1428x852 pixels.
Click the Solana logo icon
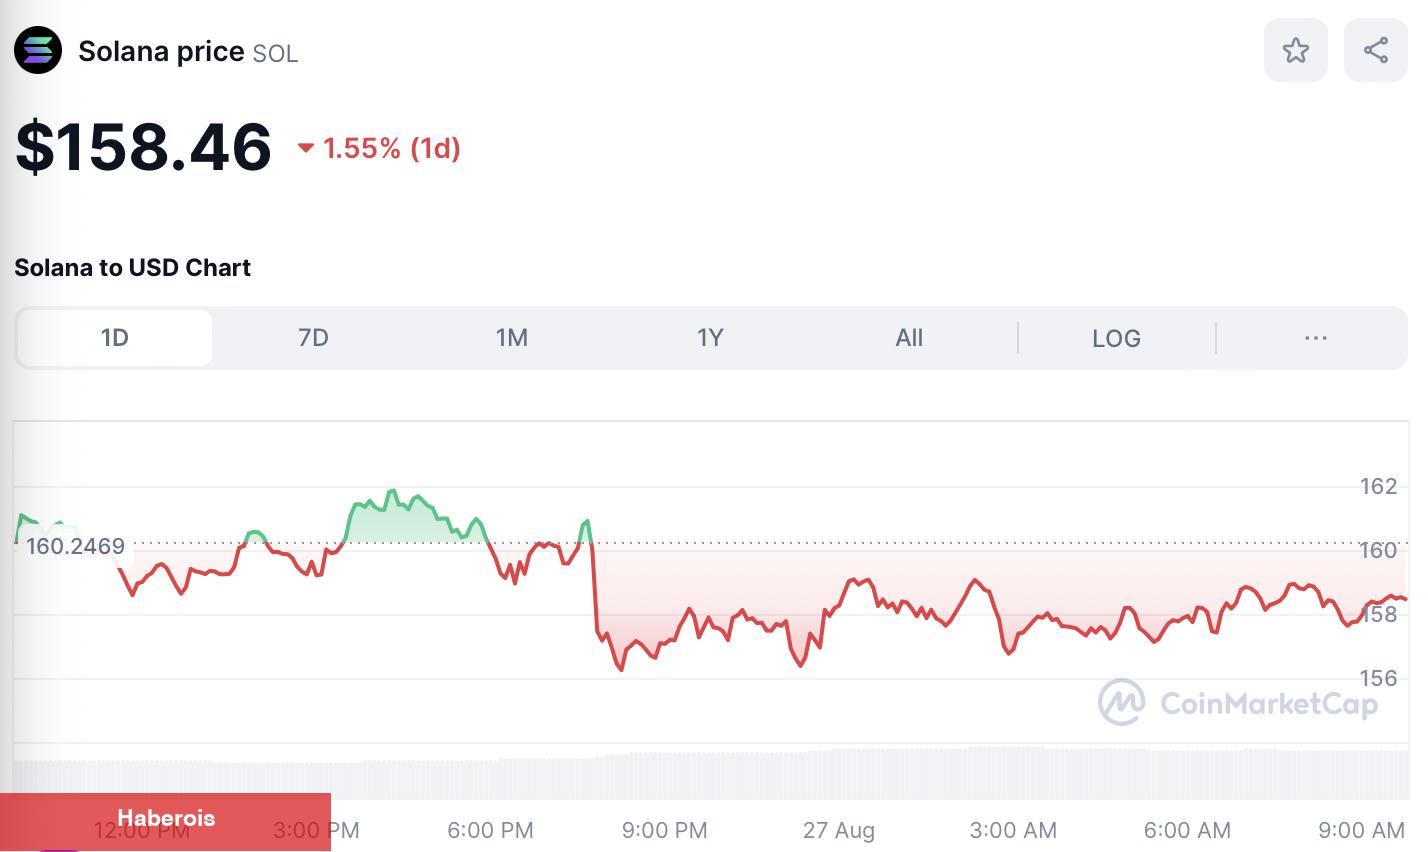[x=38, y=50]
